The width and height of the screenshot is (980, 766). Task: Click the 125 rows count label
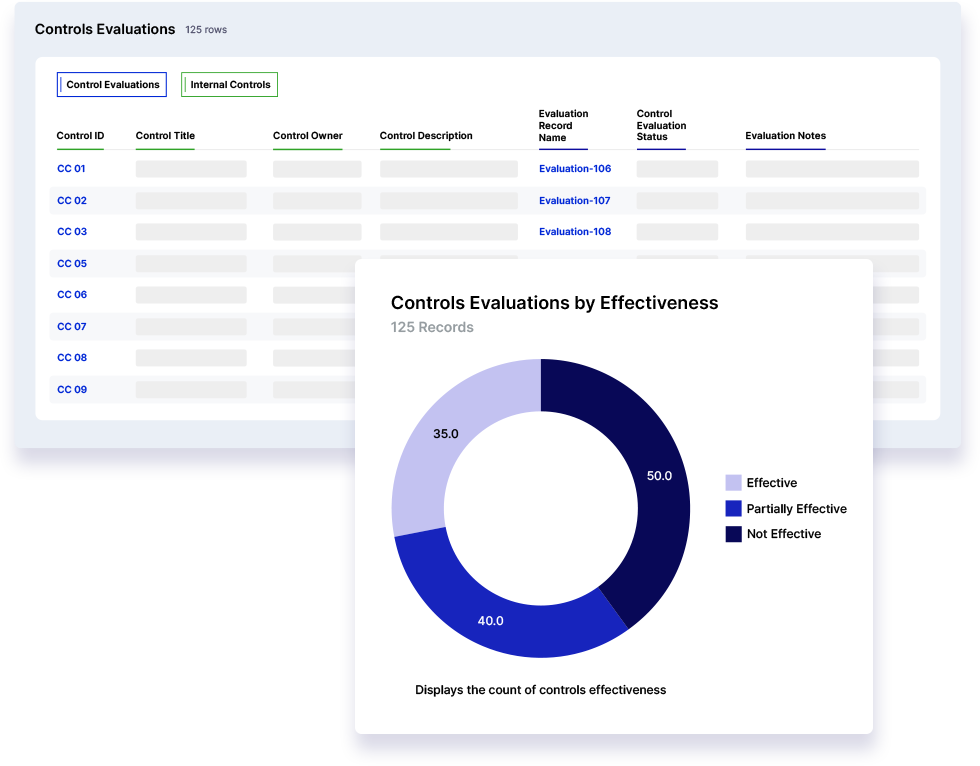(206, 30)
